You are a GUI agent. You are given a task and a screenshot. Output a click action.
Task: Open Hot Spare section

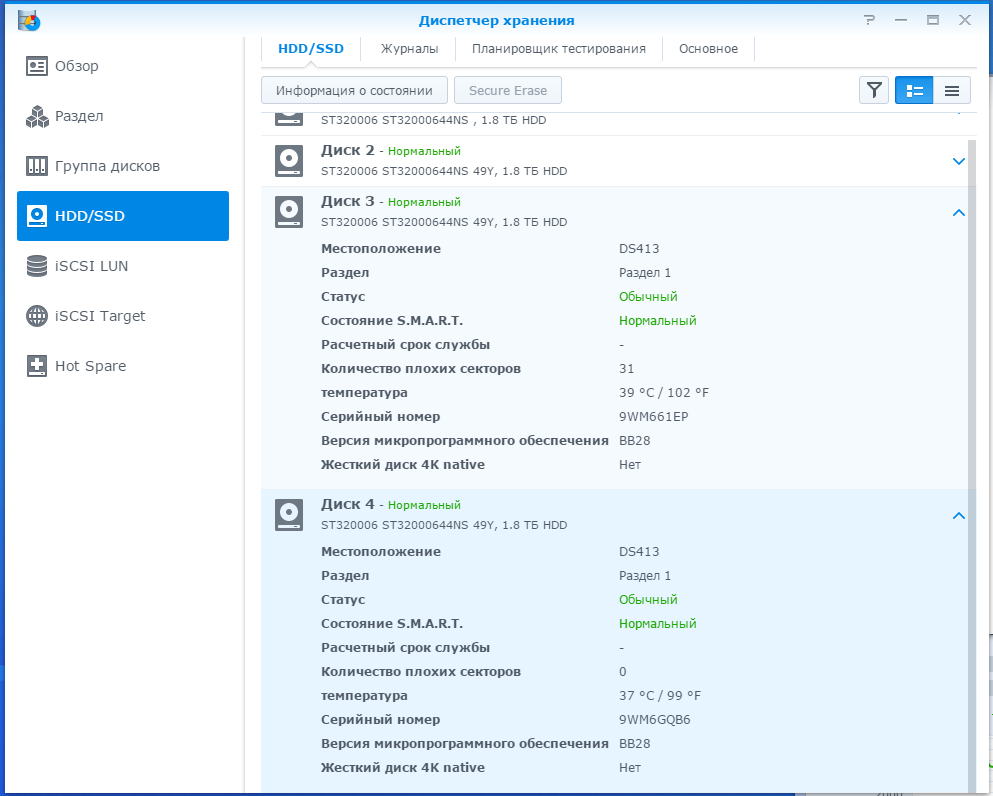tap(123, 366)
